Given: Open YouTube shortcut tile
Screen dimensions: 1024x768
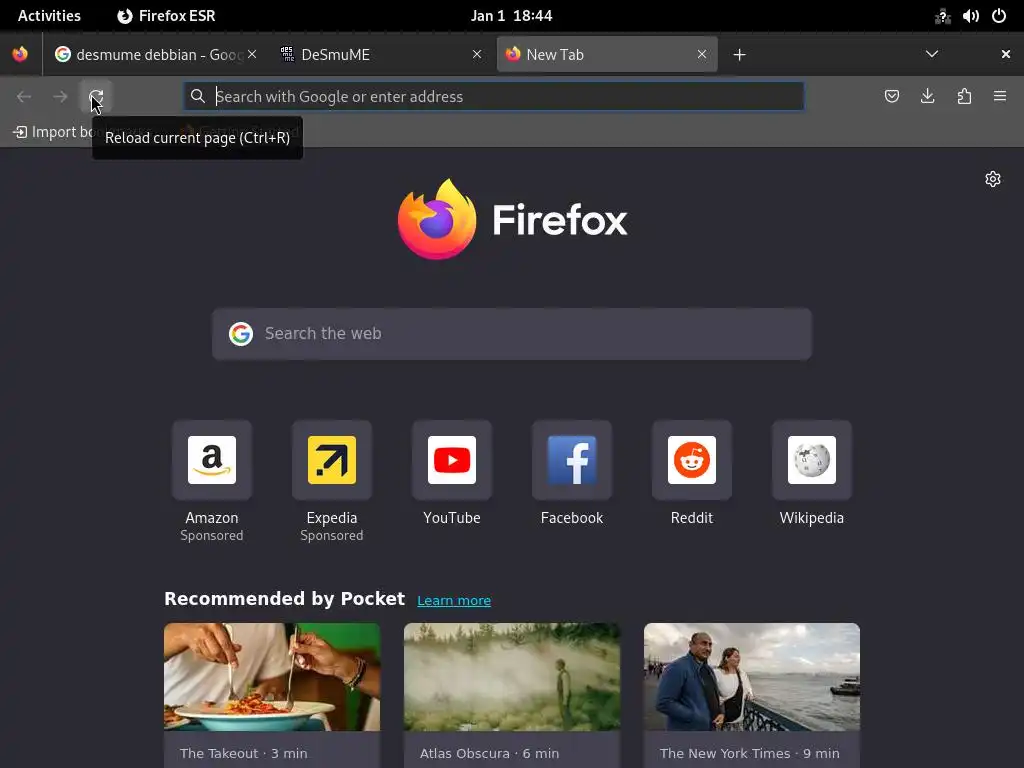Looking at the screenshot, I should click(x=452, y=460).
